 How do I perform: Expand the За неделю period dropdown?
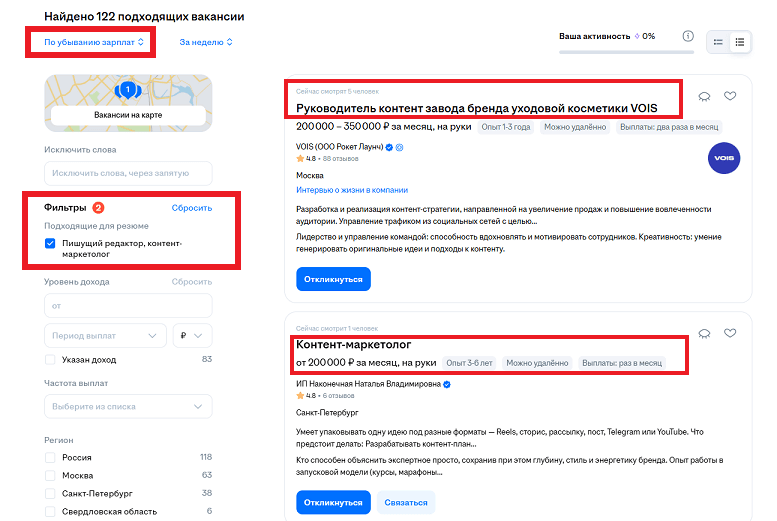point(206,42)
